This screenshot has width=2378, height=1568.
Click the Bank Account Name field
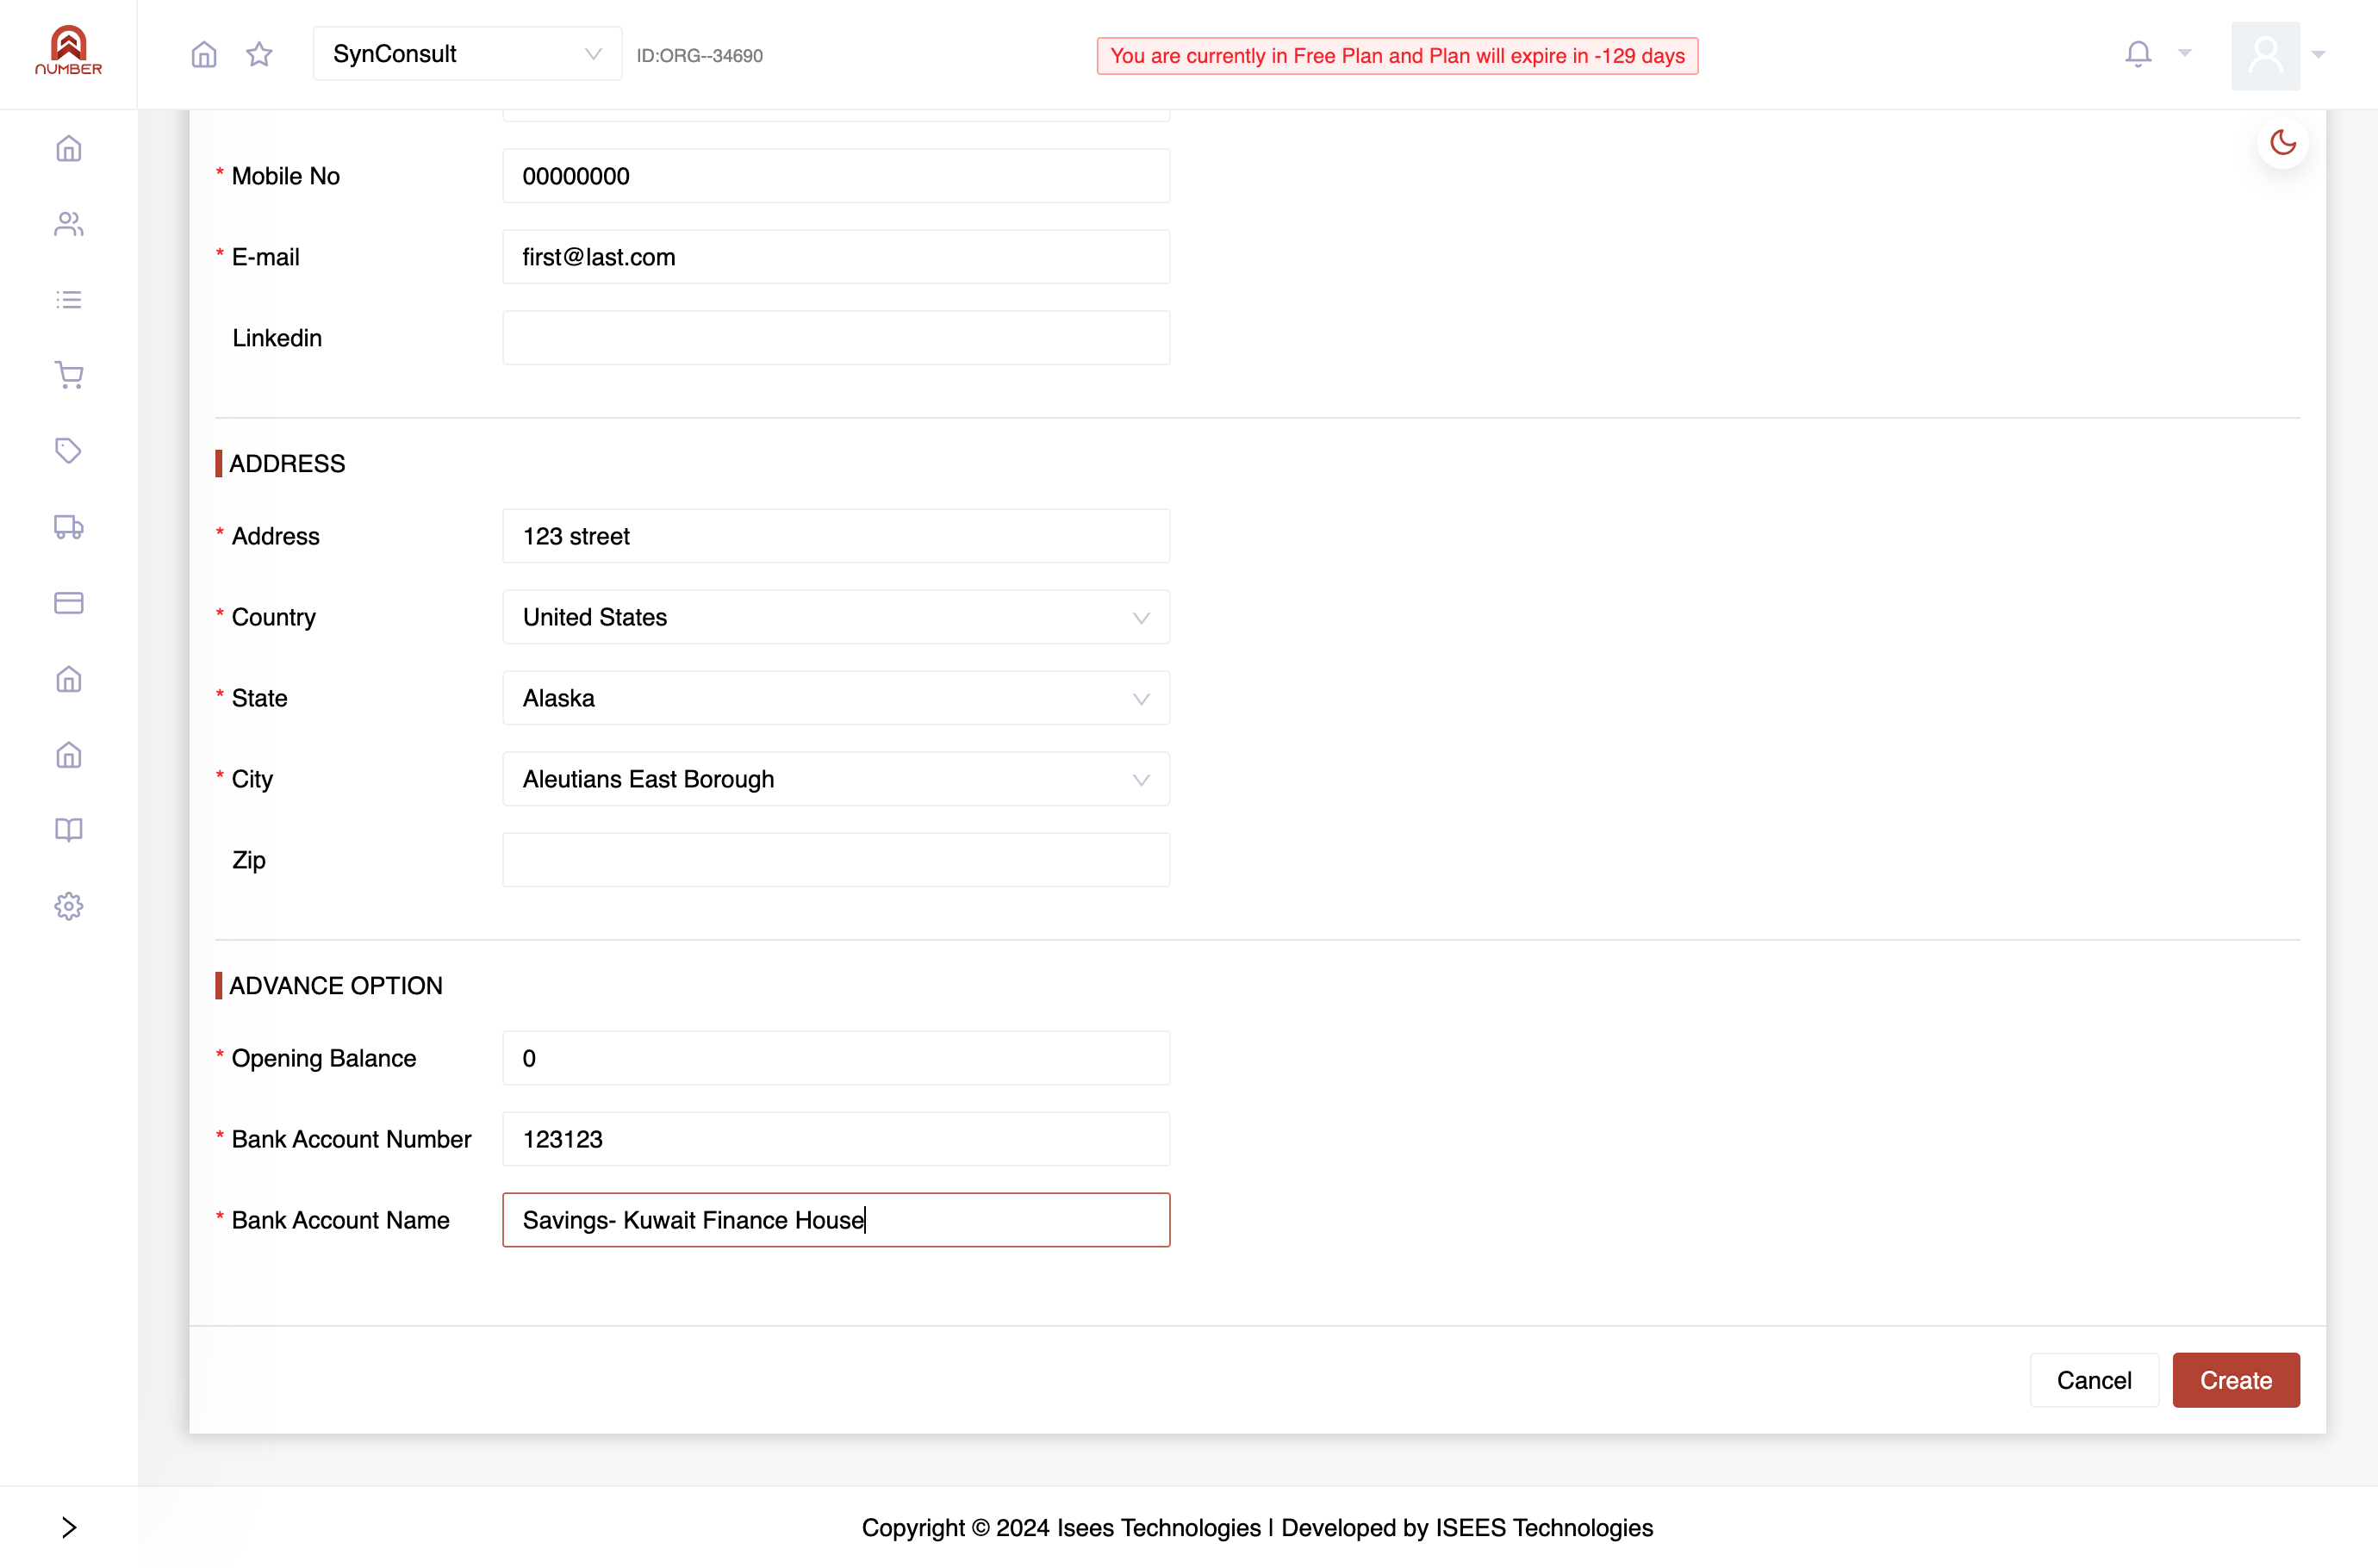pos(836,1220)
